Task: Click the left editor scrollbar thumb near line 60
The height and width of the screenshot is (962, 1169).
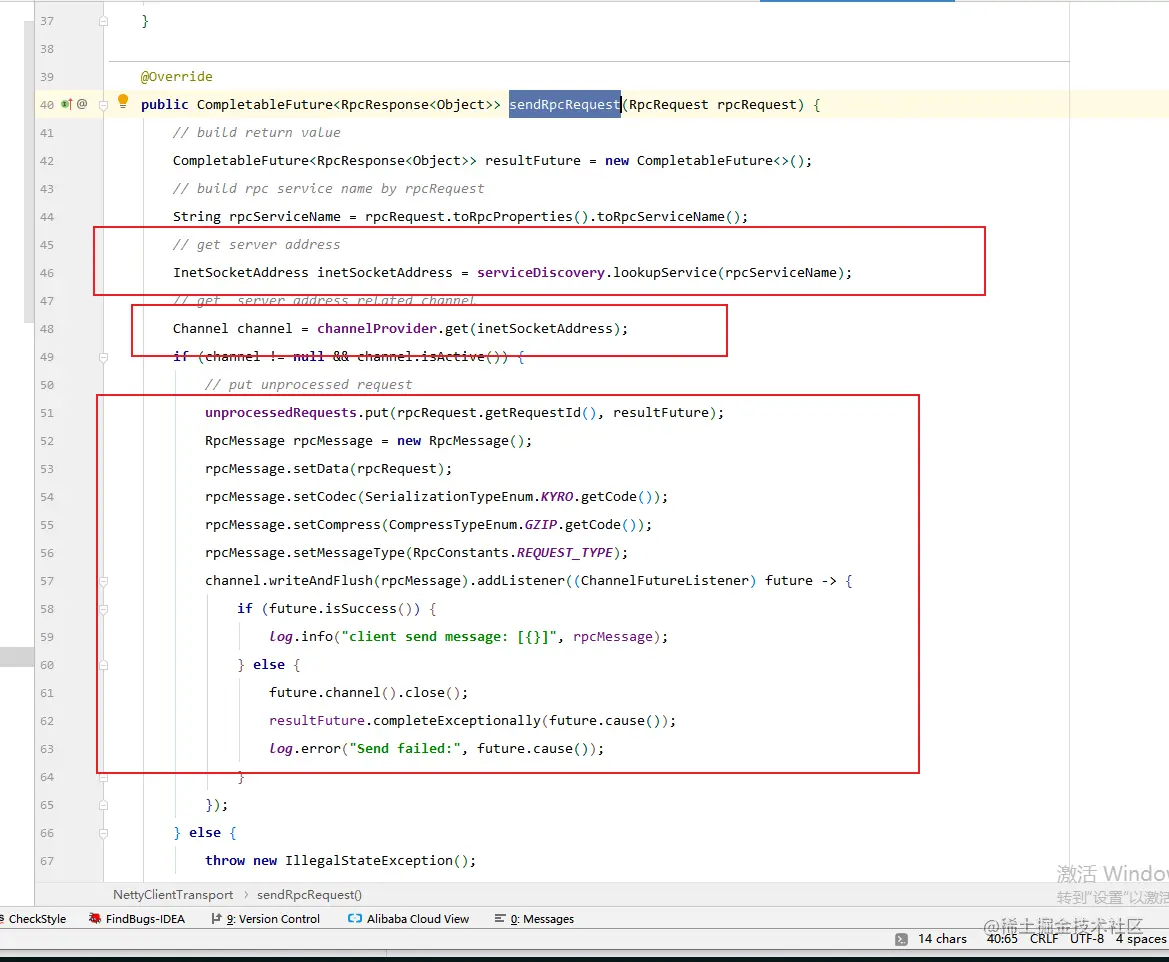Action: (x=16, y=656)
